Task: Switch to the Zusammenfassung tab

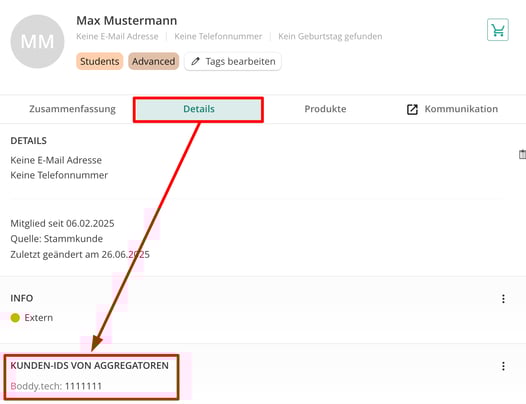Action: (x=72, y=109)
